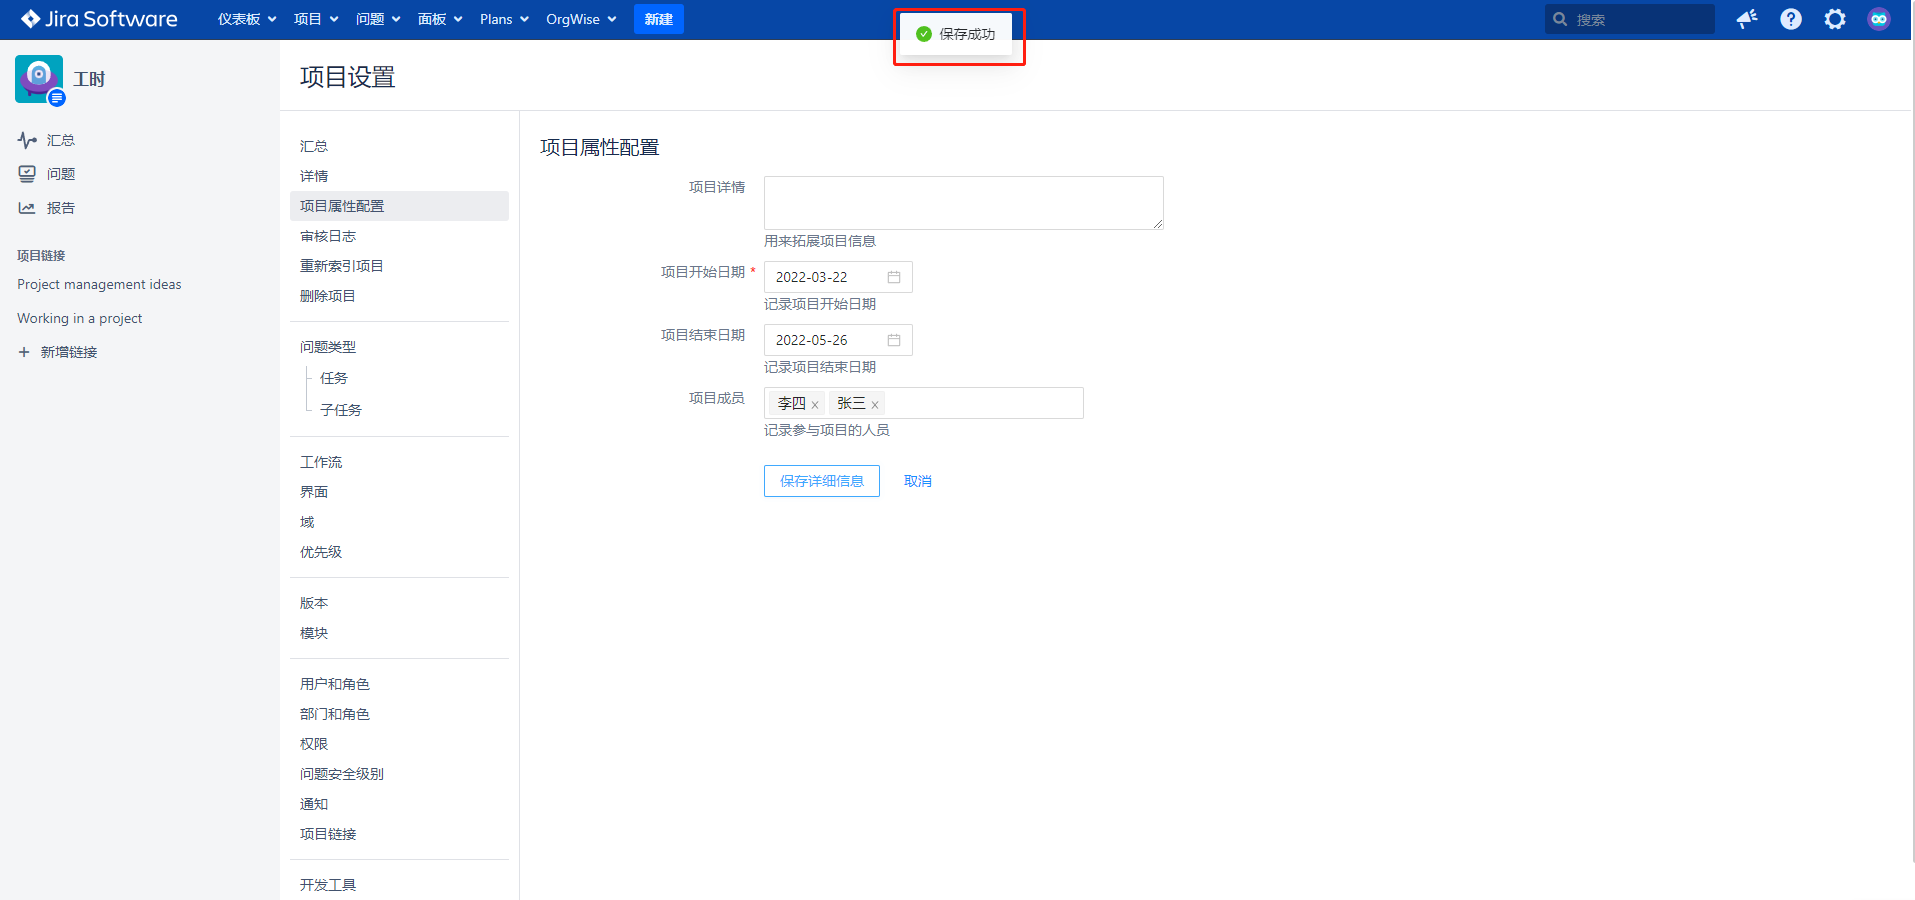Click the 工时 project avatar
1915x900 pixels.
(x=39, y=79)
